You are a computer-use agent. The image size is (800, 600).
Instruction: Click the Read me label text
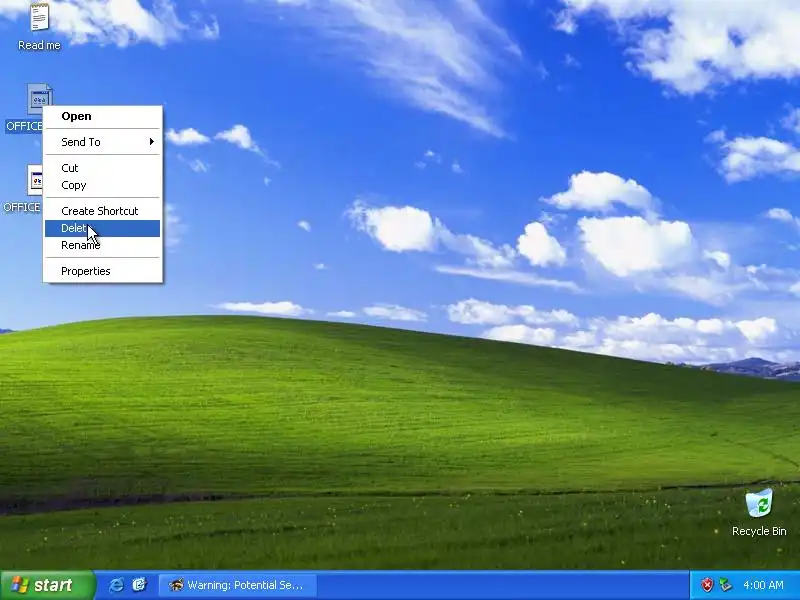coord(39,45)
